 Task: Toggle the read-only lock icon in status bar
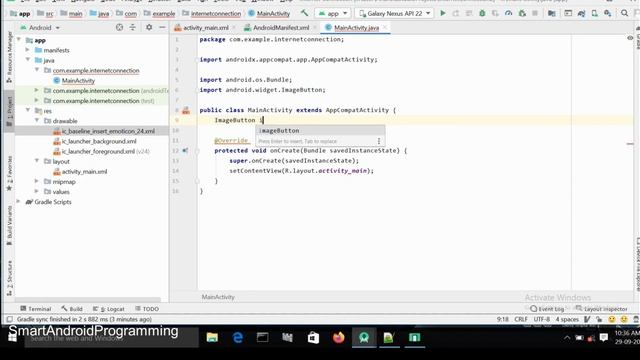click(x=599, y=319)
